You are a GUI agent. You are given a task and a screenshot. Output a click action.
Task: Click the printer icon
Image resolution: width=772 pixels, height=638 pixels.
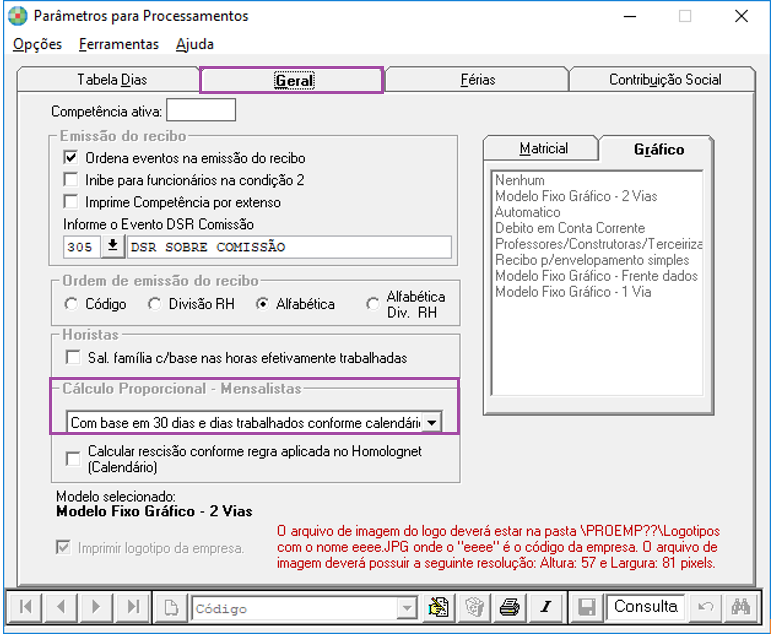510,607
